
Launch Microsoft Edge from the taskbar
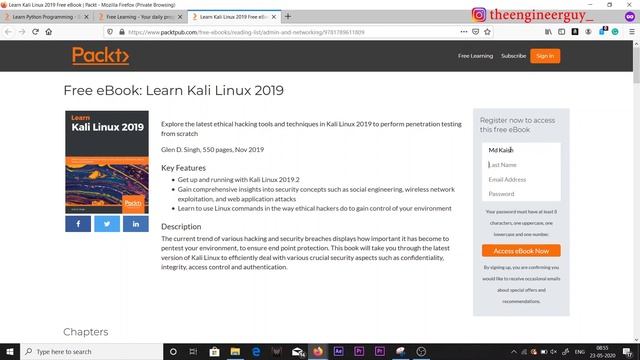point(256,351)
